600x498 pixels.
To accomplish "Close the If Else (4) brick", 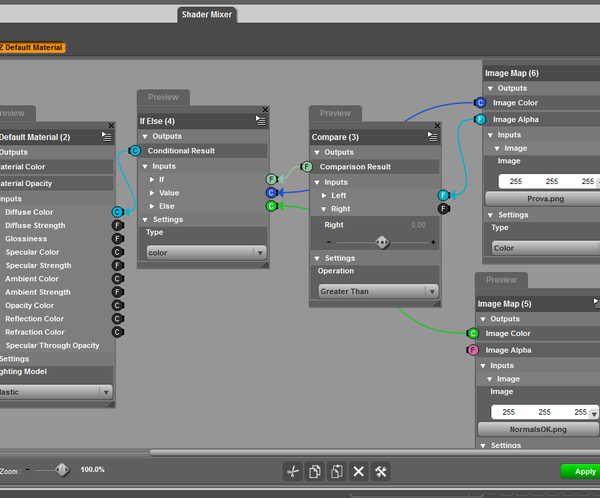I will coord(265,110).
